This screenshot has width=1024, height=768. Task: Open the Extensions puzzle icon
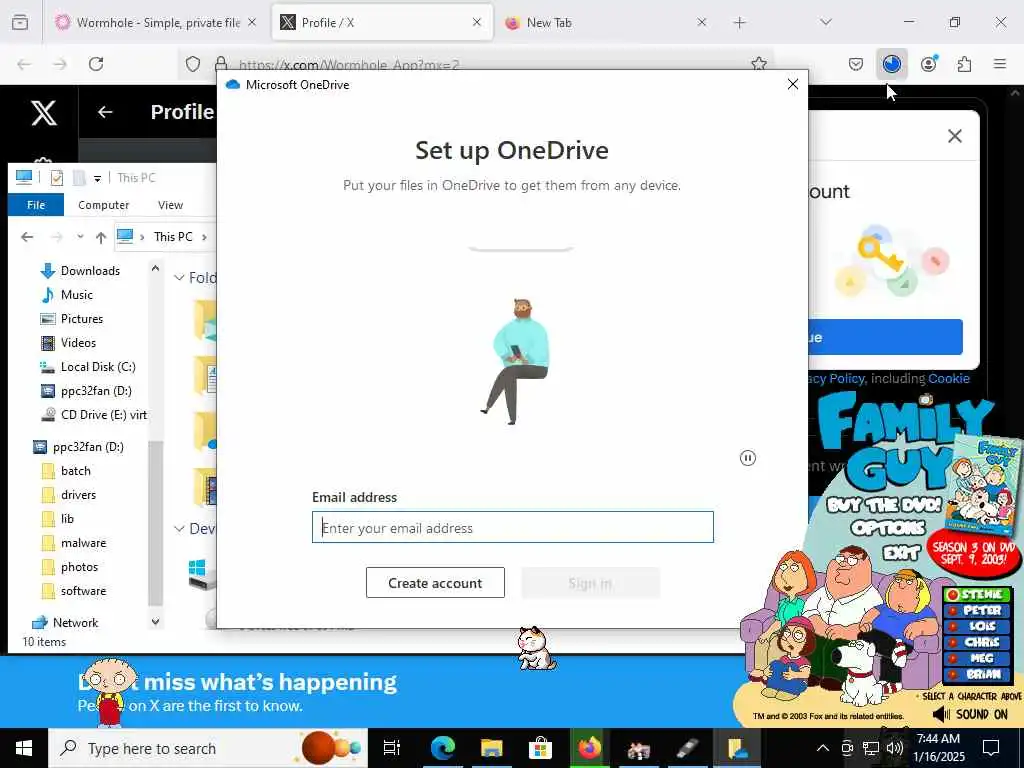pyautogui.click(x=964, y=64)
